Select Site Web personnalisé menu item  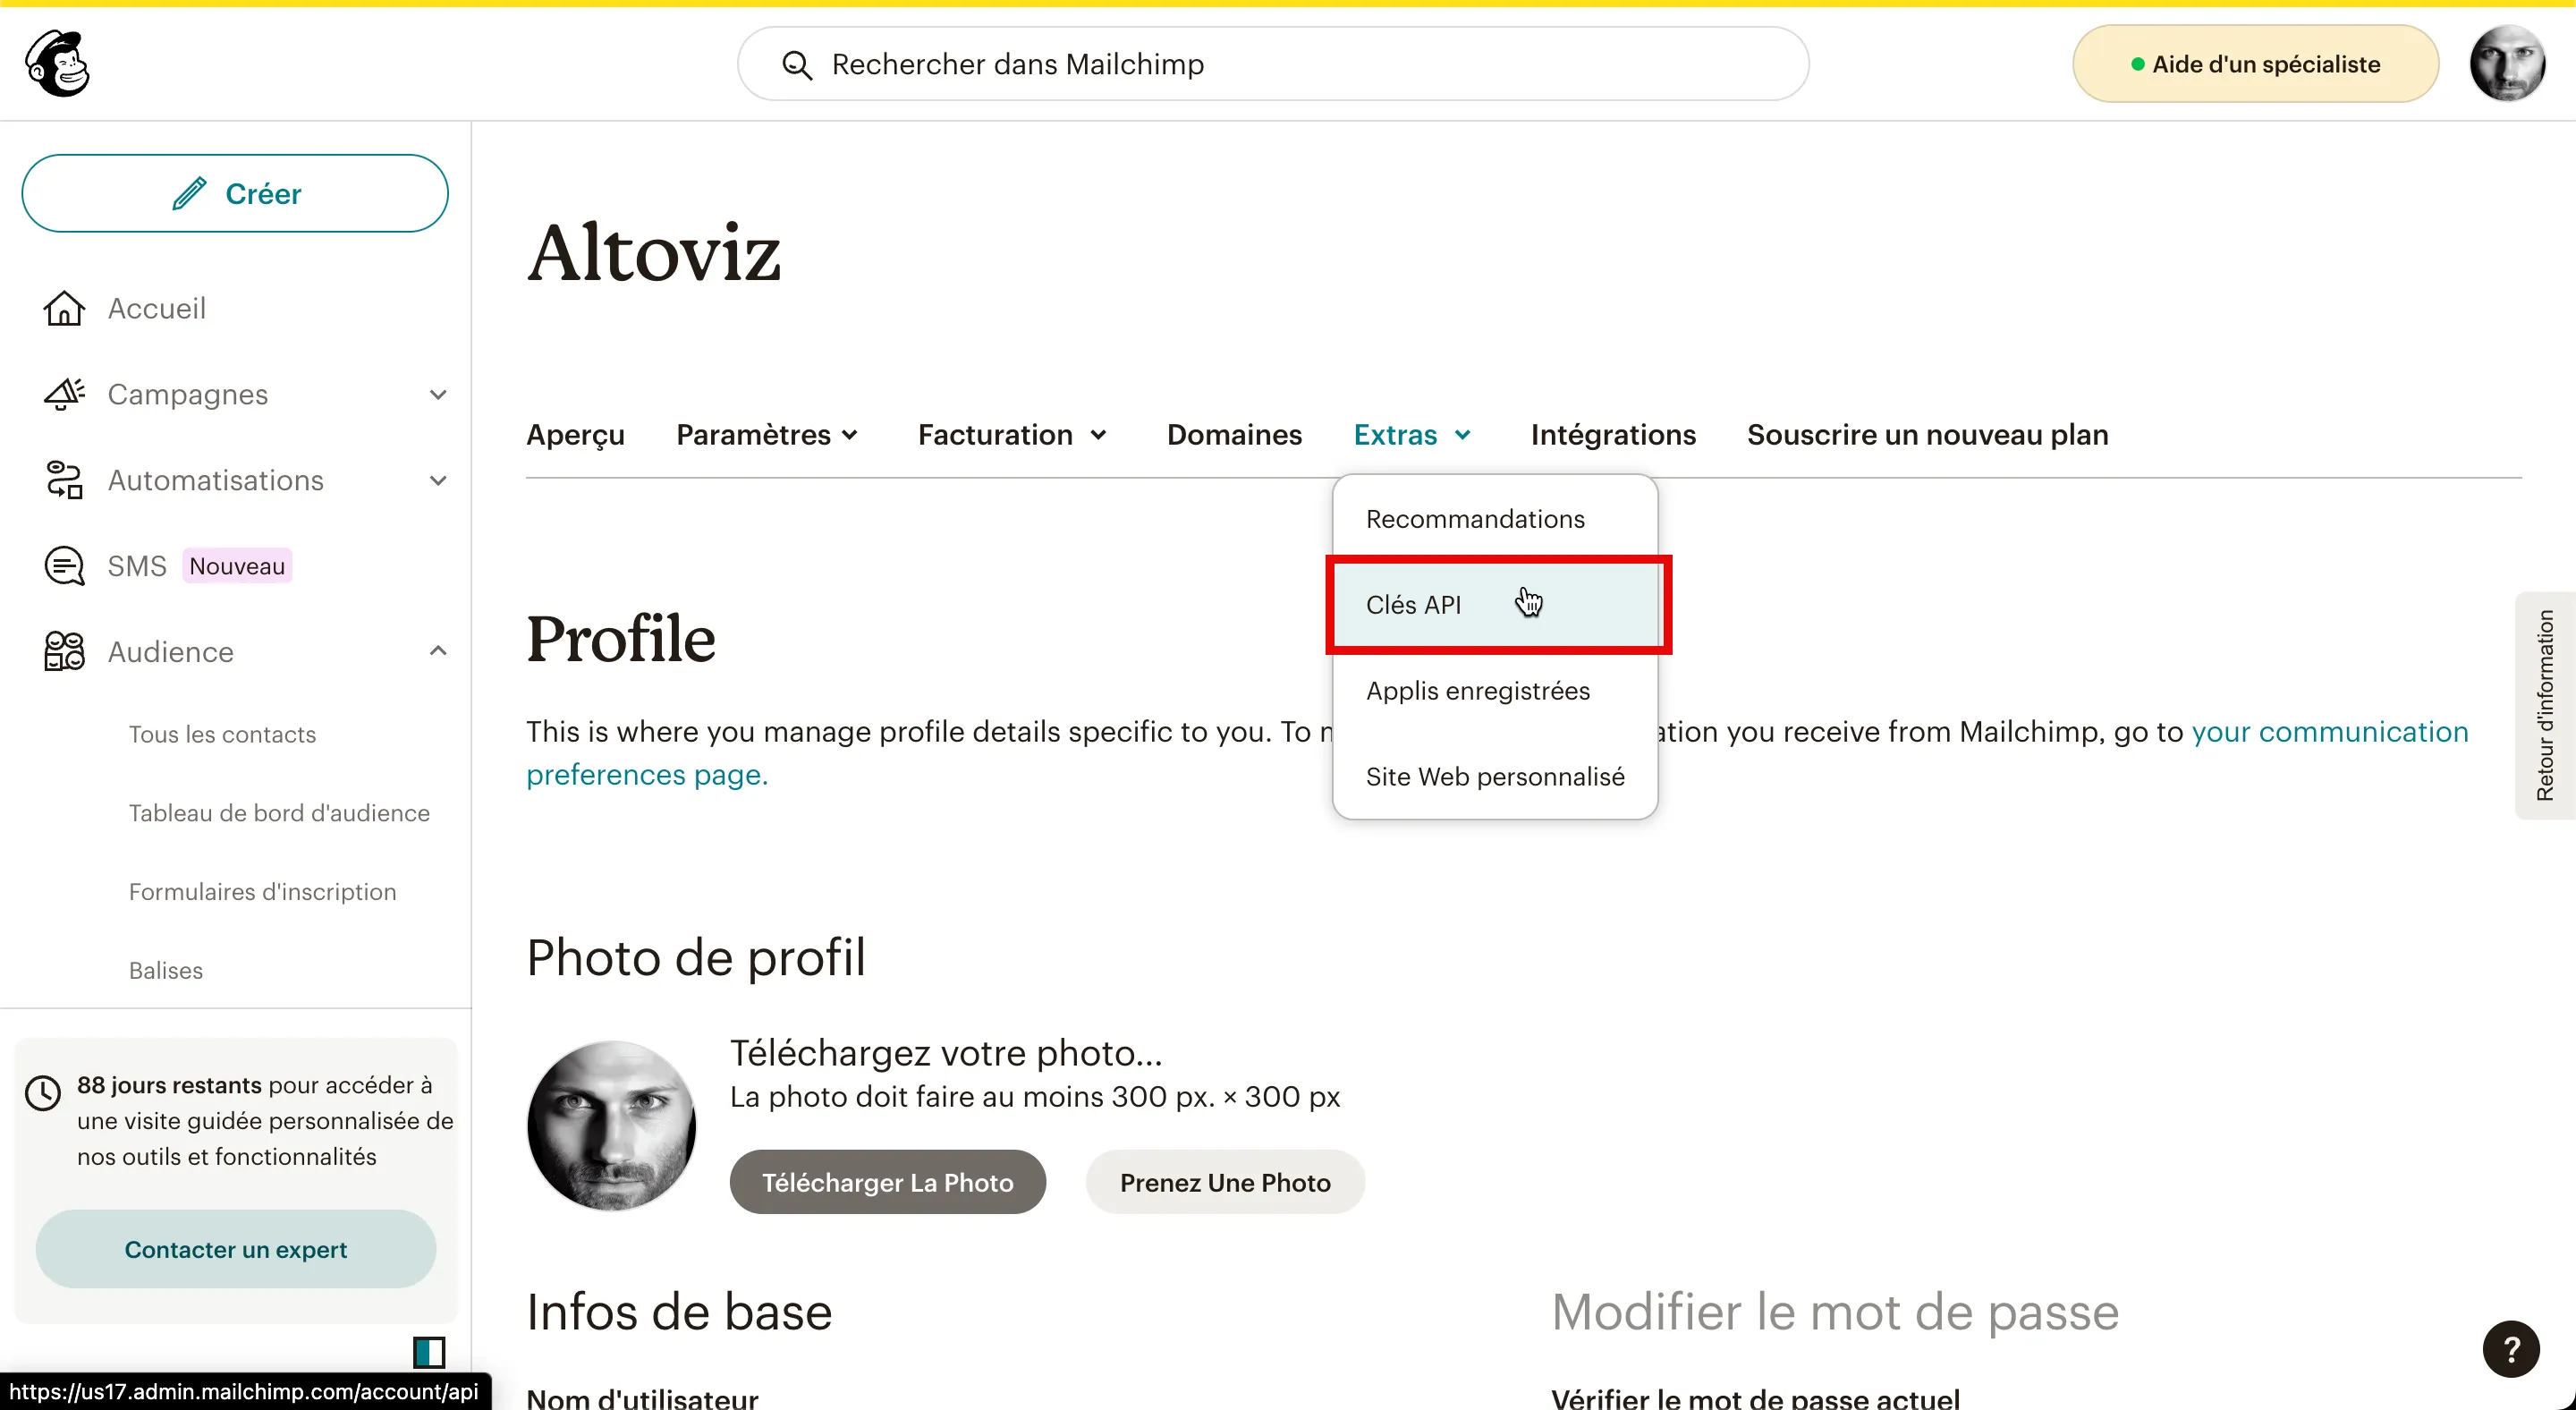[1495, 777]
